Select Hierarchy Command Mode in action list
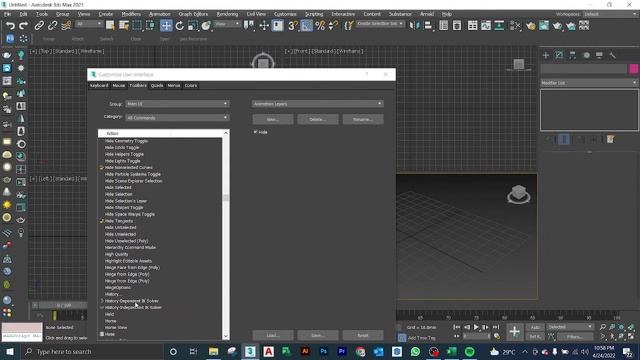 130,247
